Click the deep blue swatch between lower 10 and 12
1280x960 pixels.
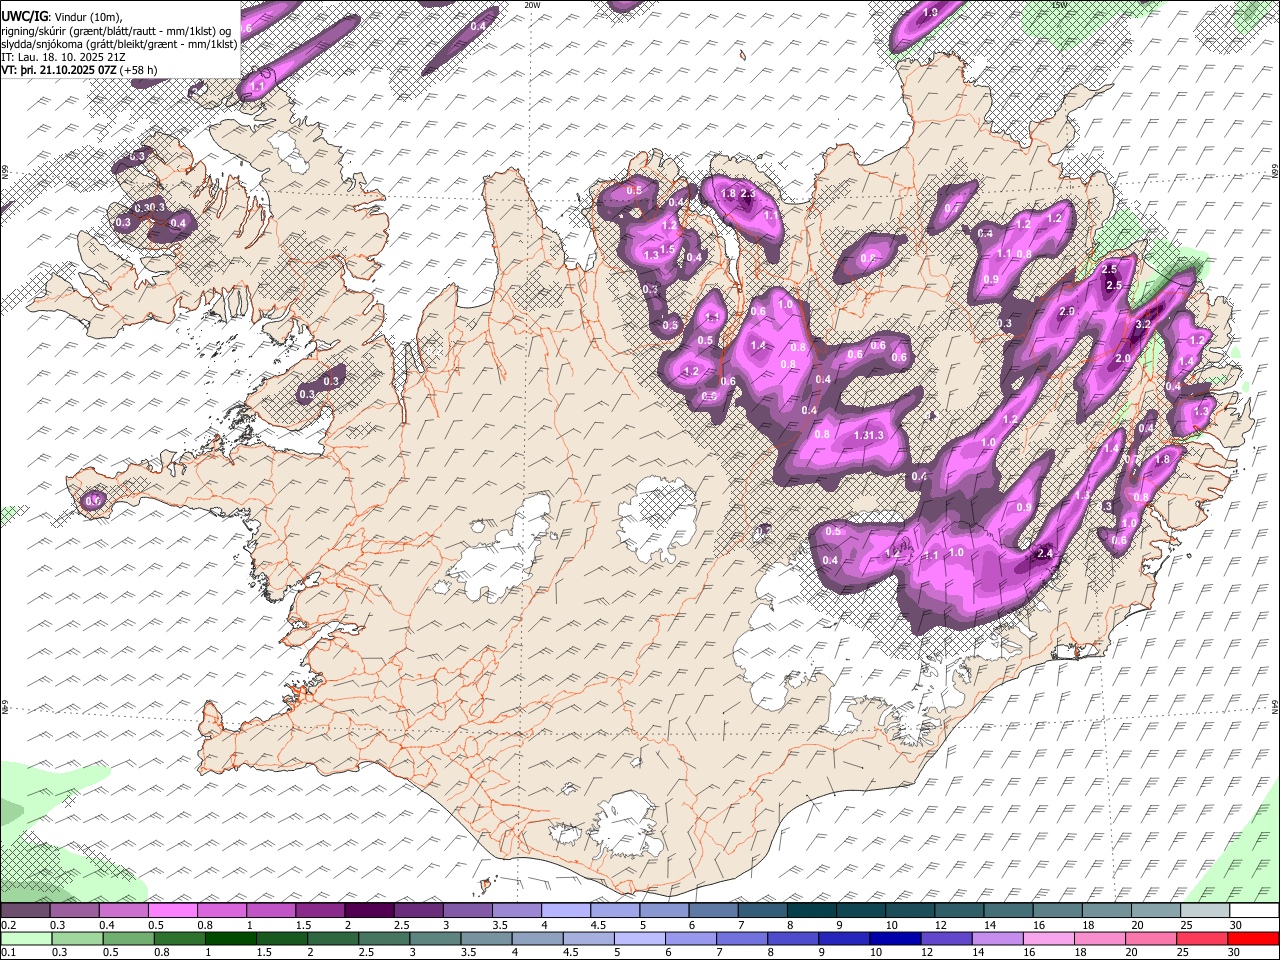894,937
